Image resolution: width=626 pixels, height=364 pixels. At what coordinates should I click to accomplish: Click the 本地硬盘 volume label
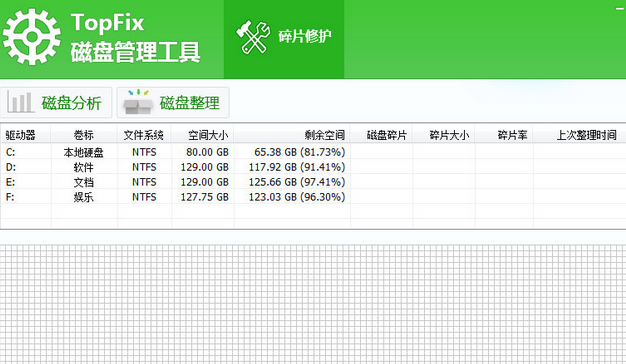click(83, 152)
